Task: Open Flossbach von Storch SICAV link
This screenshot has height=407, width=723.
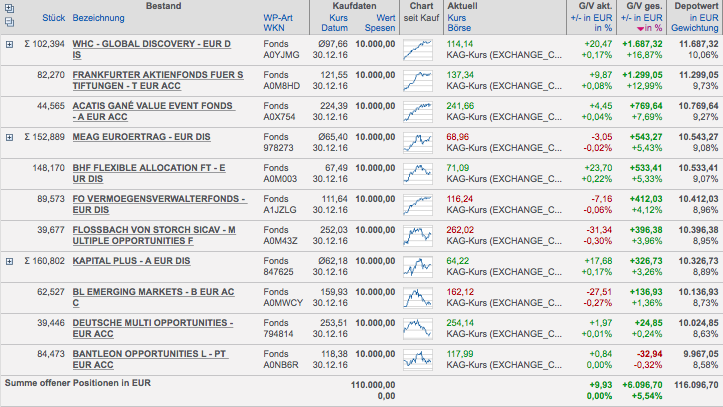Action: coord(154,235)
